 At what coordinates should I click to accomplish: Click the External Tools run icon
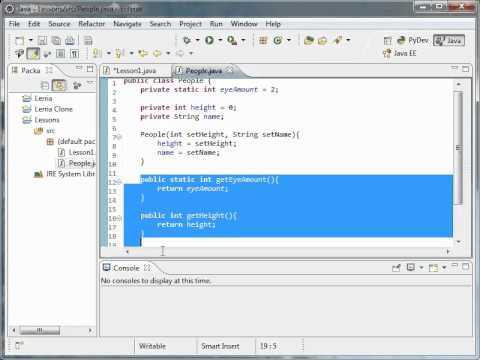point(232,40)
